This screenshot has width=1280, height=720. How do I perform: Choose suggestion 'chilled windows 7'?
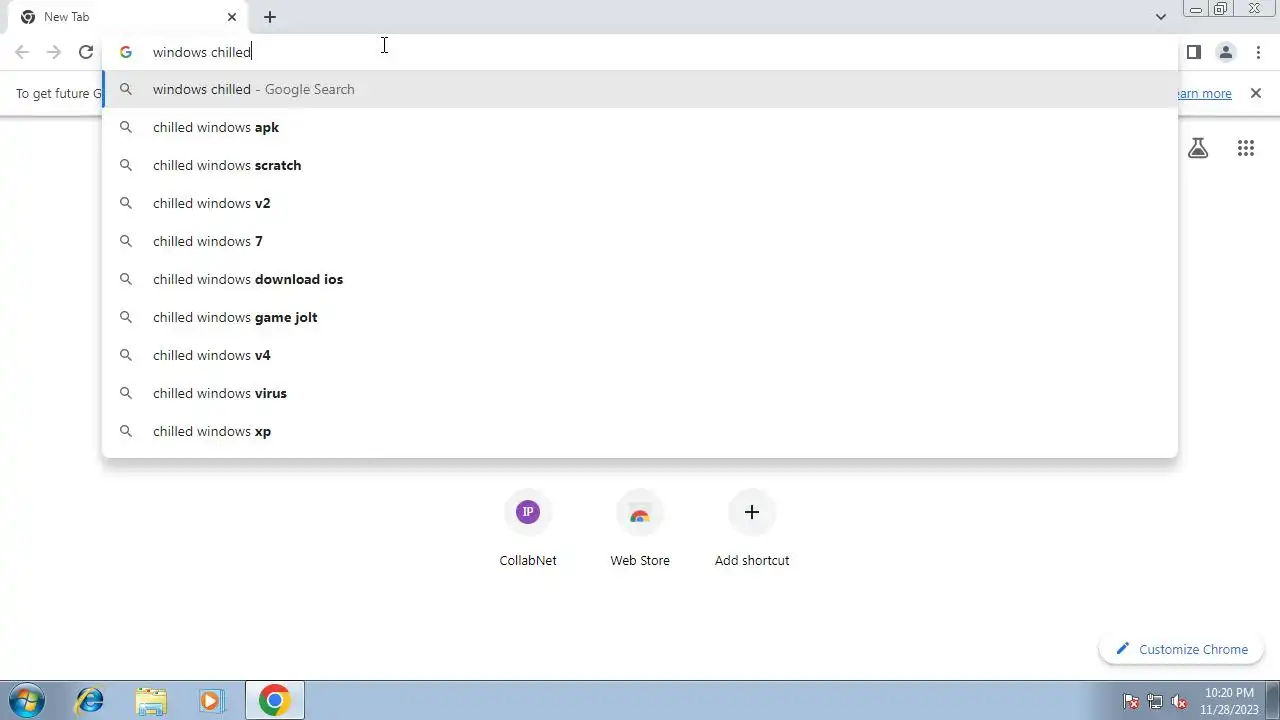(640, 241)
